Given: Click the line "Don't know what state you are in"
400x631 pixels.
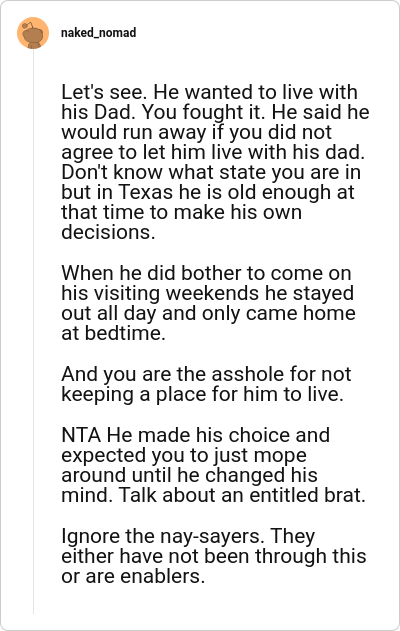Looking at the screenshot, I should pyautogui.click(x=211, y=172).
